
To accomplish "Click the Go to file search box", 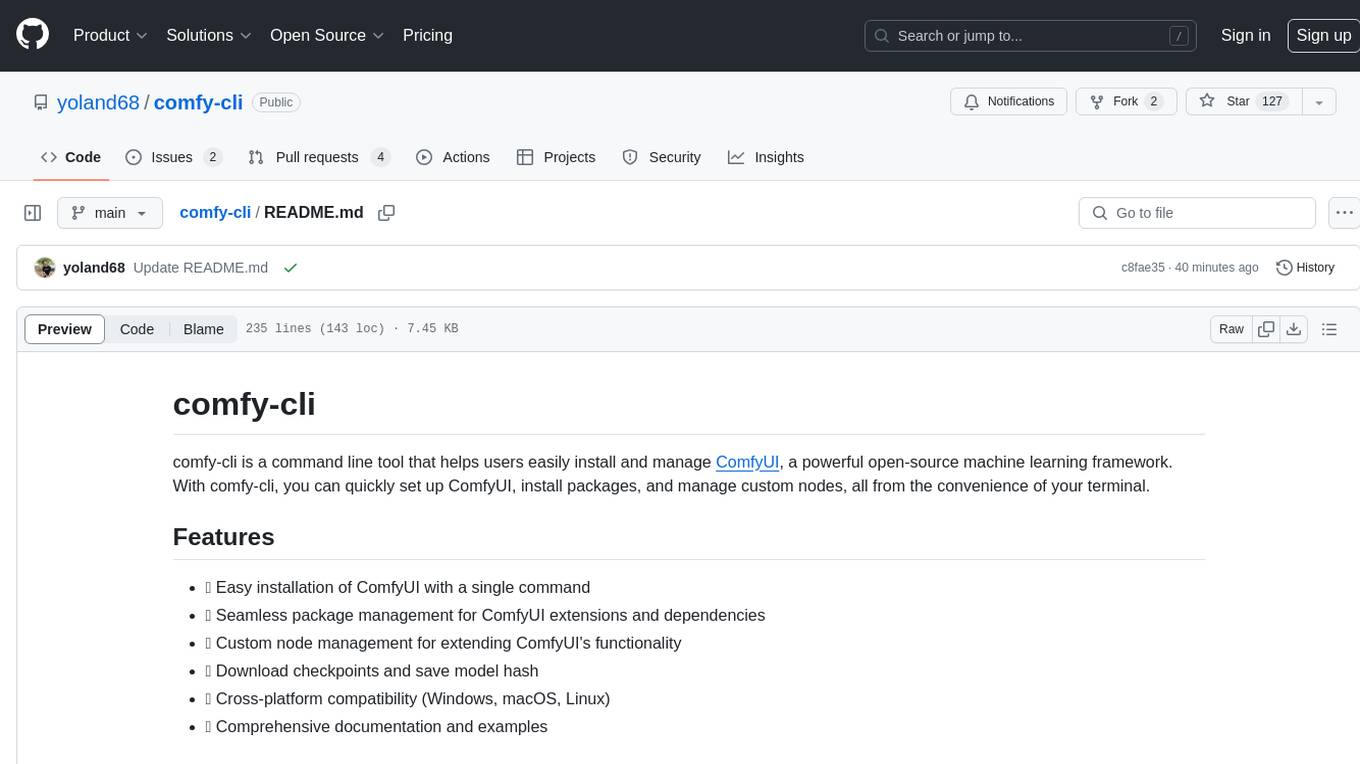I will [x=1197, y=213].
